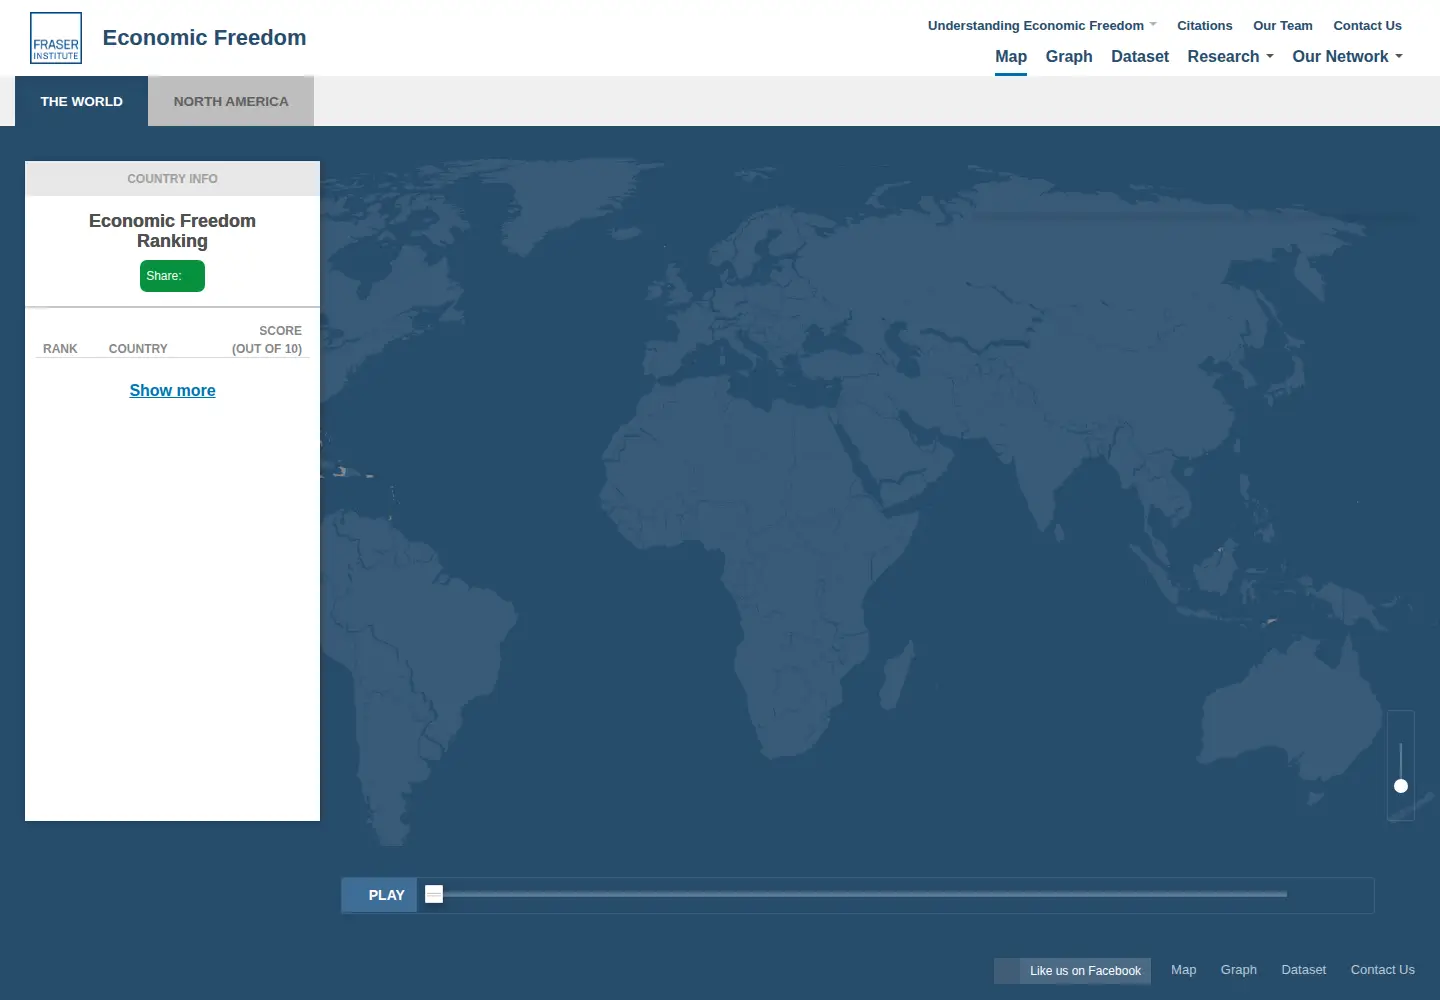Expand the Our Network dropdown
1440x1000 pixels.
(1347, 56)
